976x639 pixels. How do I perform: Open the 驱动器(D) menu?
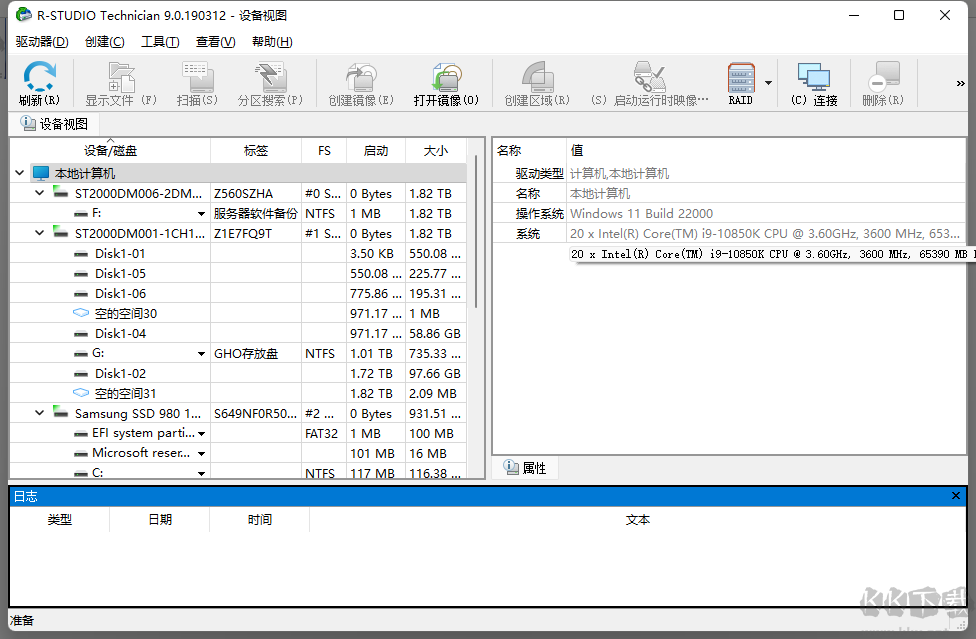coord(40,41)
